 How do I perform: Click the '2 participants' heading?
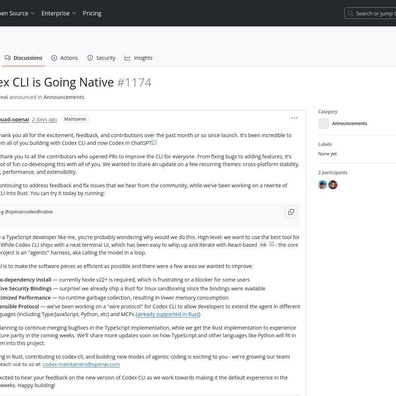click(333, 173)
